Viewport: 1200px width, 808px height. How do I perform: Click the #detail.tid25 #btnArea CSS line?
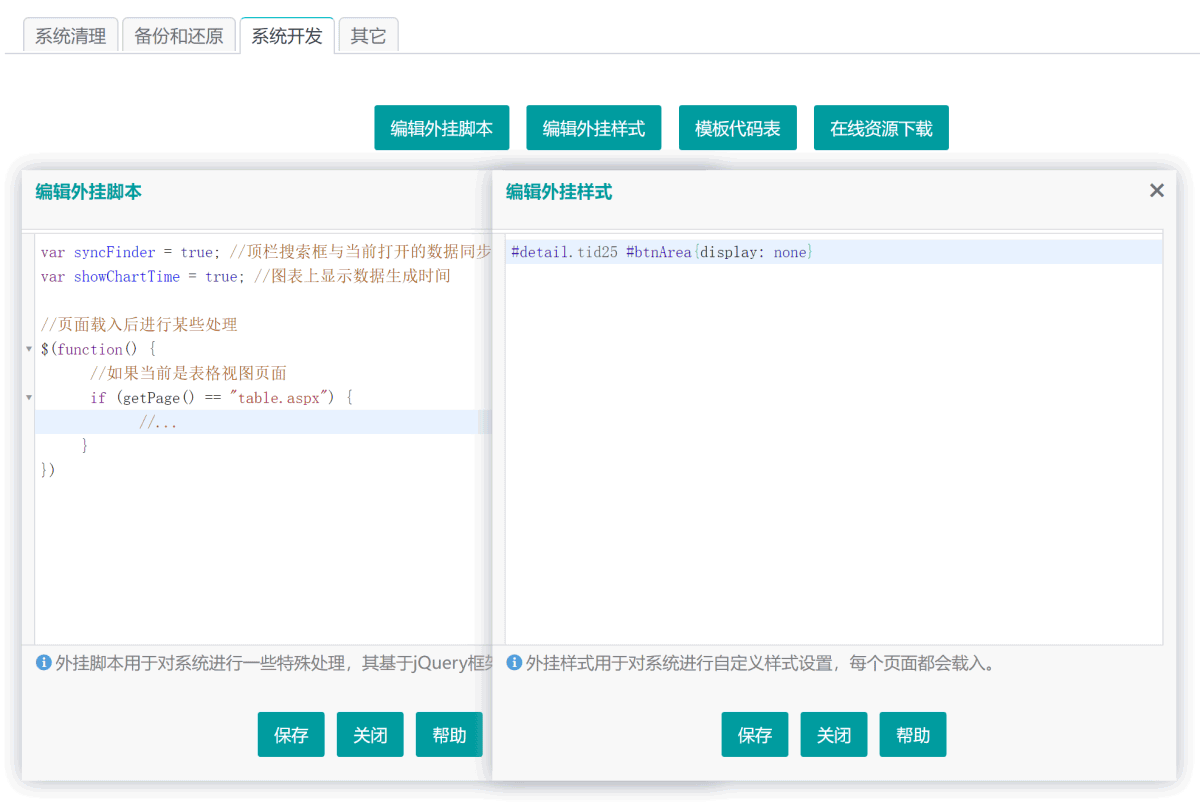(x=834, y=252)
